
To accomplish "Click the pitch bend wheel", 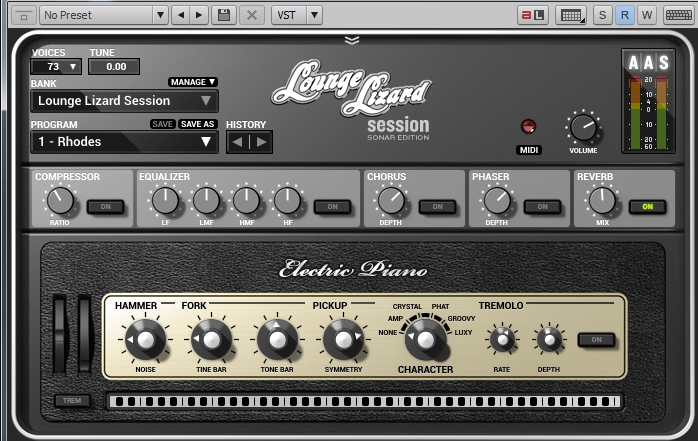I will (60, 334).
